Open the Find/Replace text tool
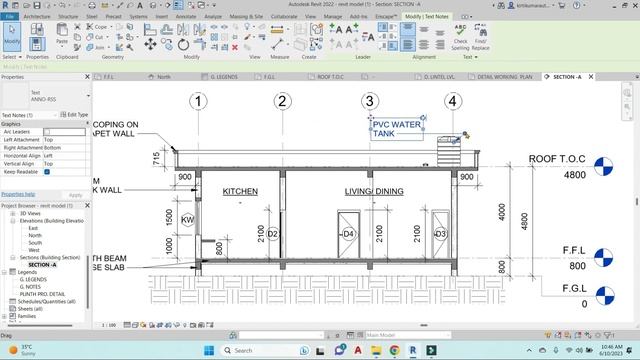Viewport: 640px width, 360px height. [x=480, y=37]
